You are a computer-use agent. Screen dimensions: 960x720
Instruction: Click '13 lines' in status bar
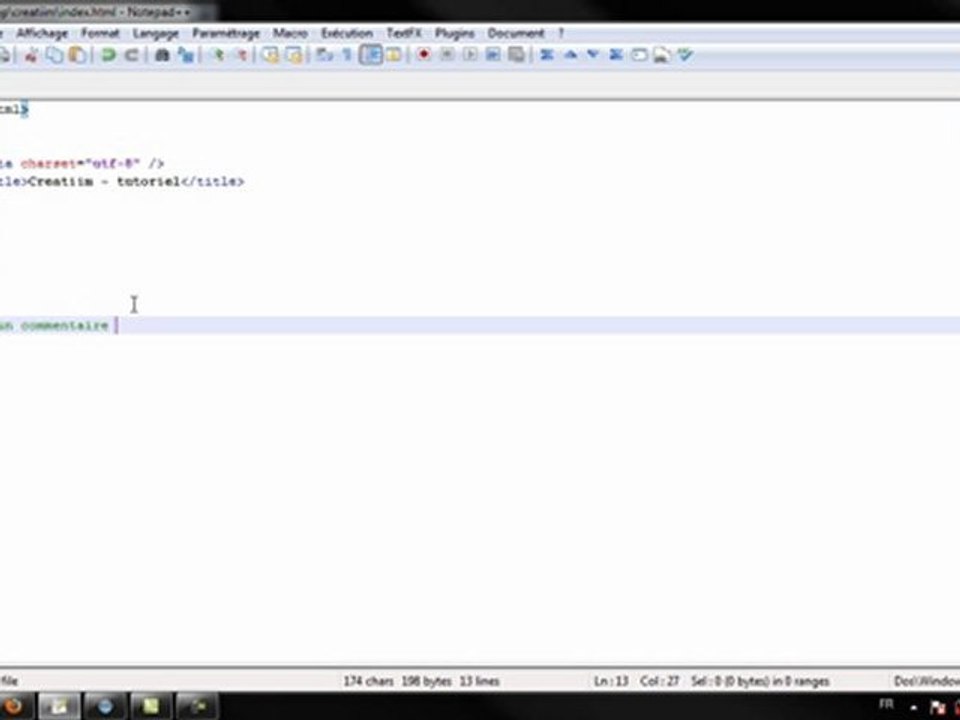[x=479, y=681]
